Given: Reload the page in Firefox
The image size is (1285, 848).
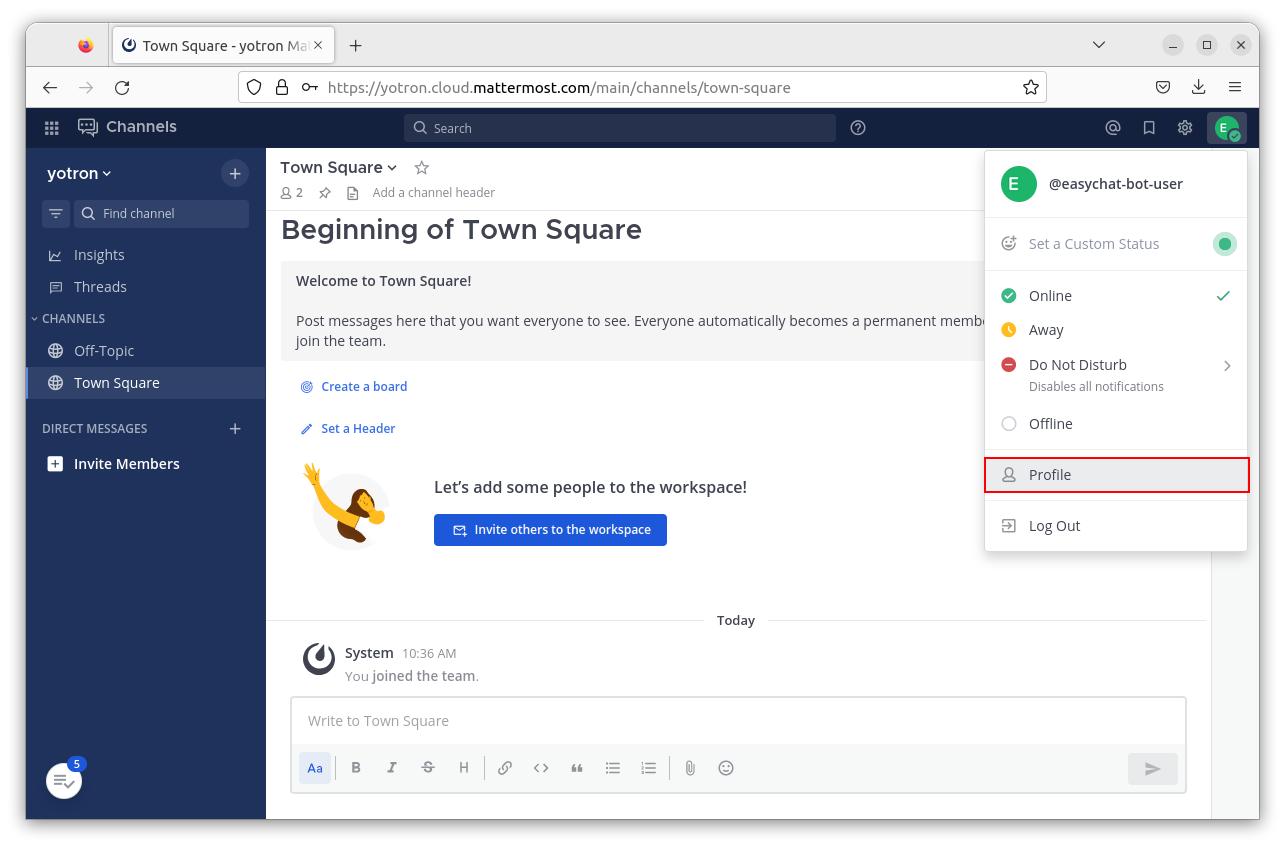Looking at the screenshot, I should point(122,87).
